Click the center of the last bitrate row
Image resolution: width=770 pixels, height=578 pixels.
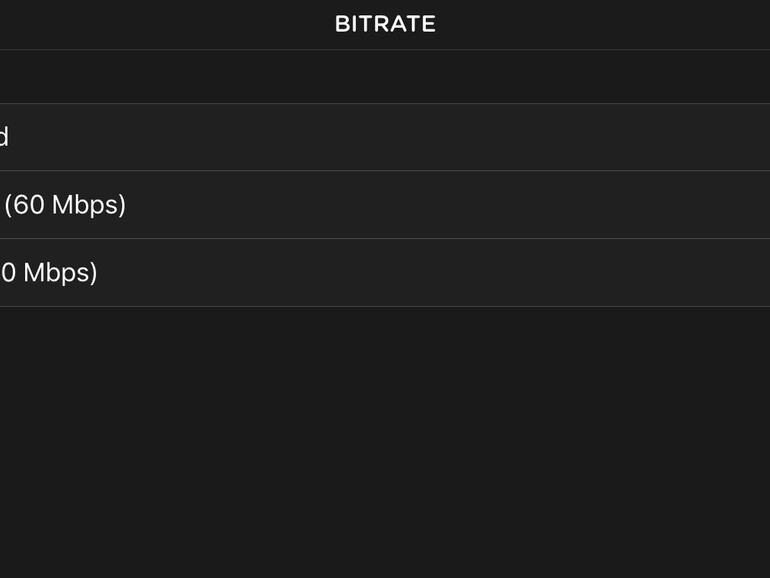tap(385, 273)
